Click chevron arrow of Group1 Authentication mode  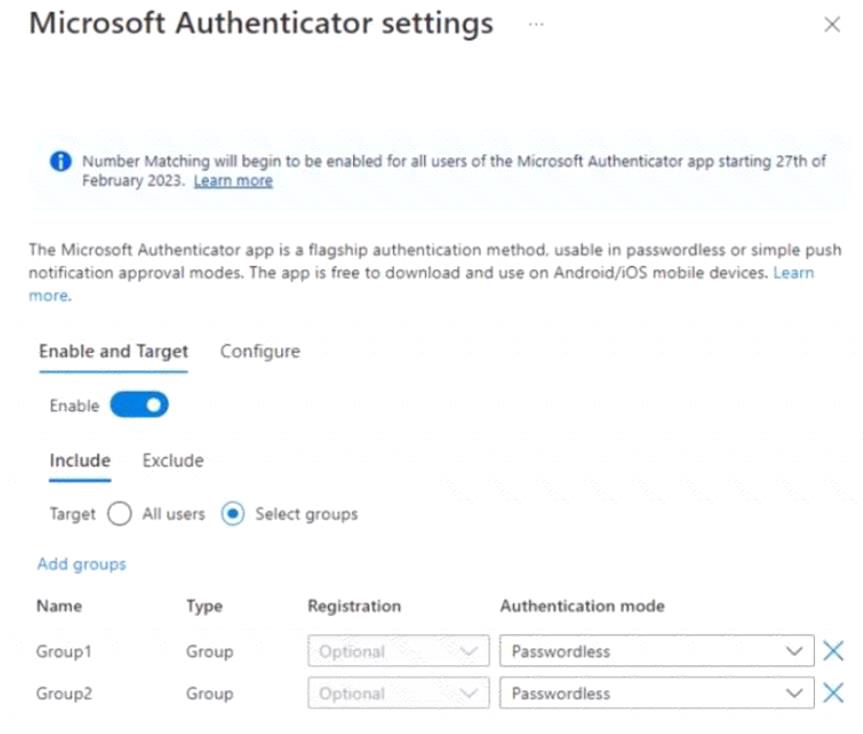tap(794, 651)
